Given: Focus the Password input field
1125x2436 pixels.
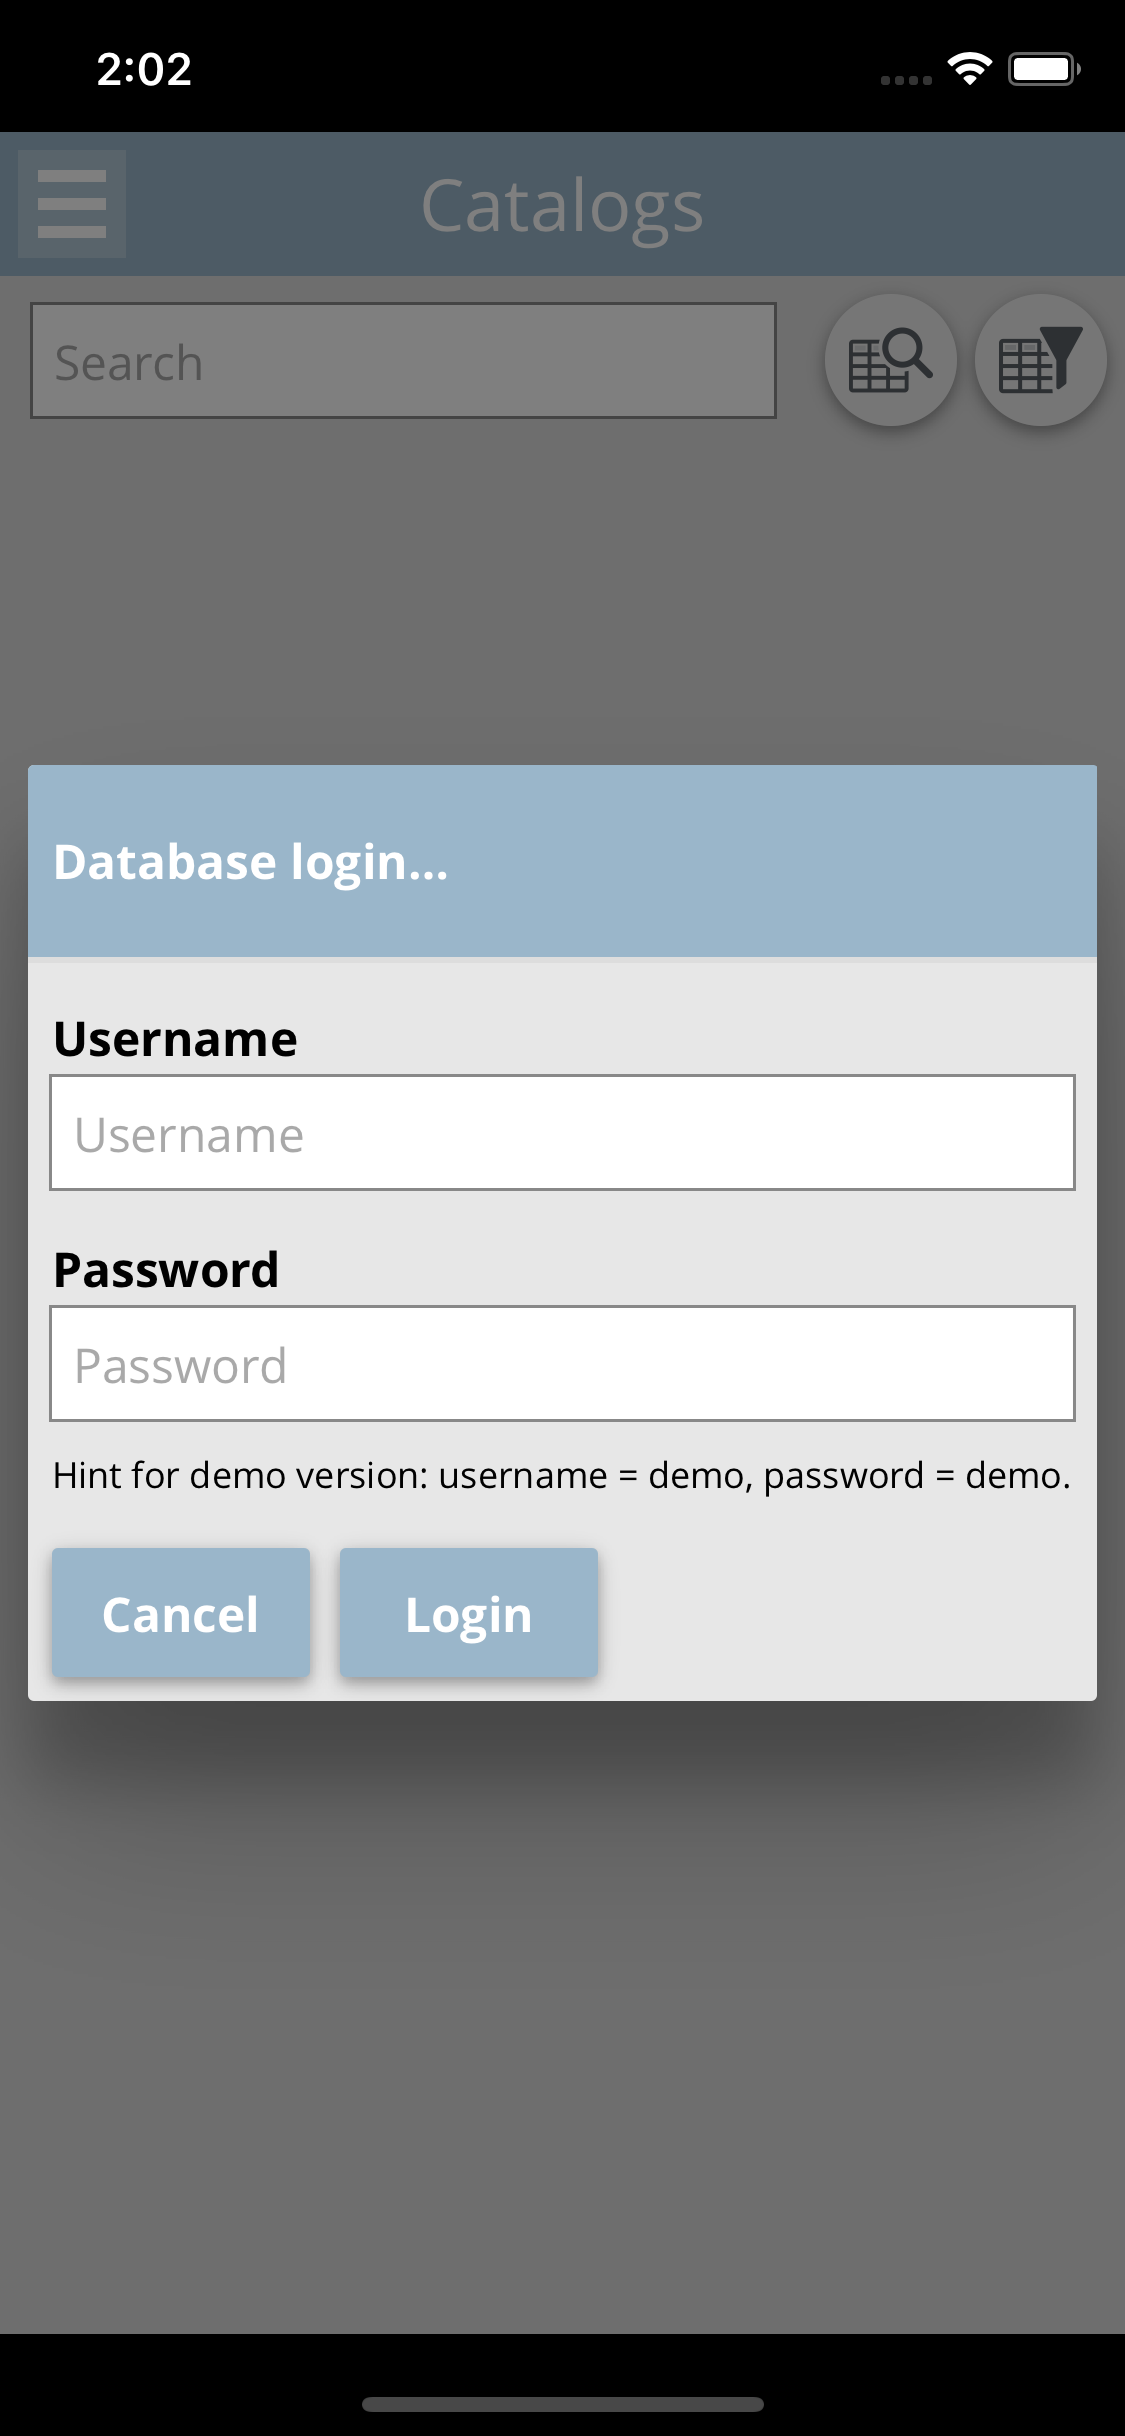Looking at the screenshot, I should tap(562, 1363).
